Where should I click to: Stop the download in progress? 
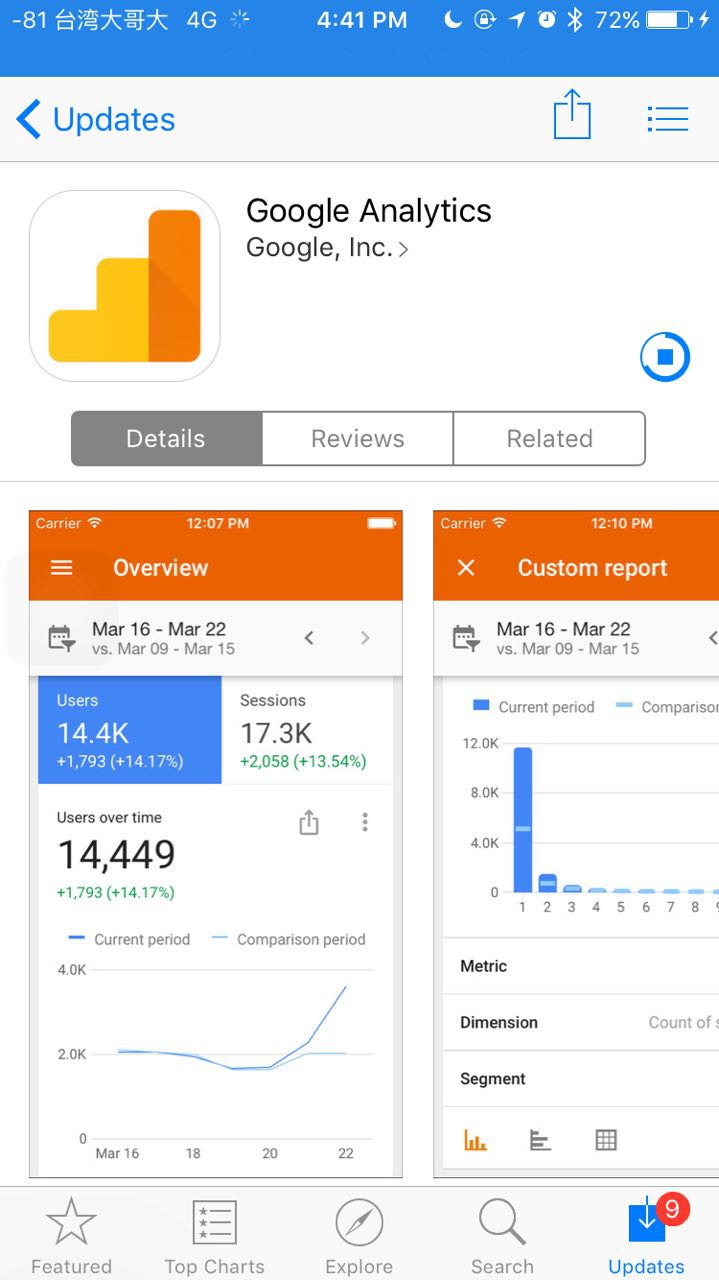coord(665,357)
